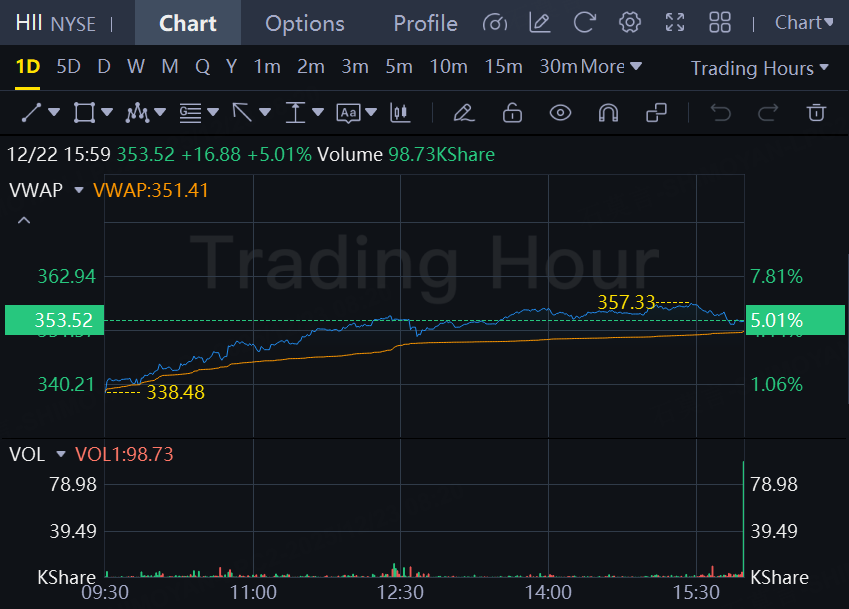Select the 1m interval

pos(267,67)
